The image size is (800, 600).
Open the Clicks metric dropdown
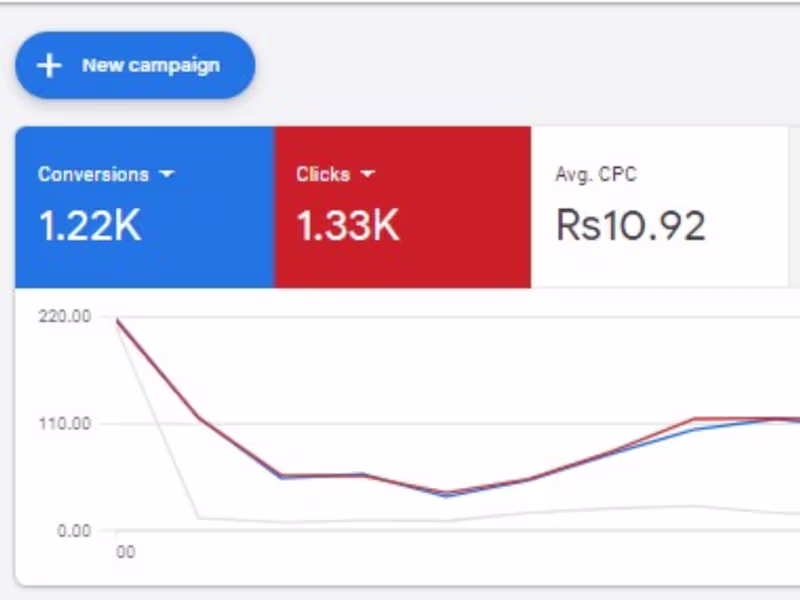(x=368, y=174)
